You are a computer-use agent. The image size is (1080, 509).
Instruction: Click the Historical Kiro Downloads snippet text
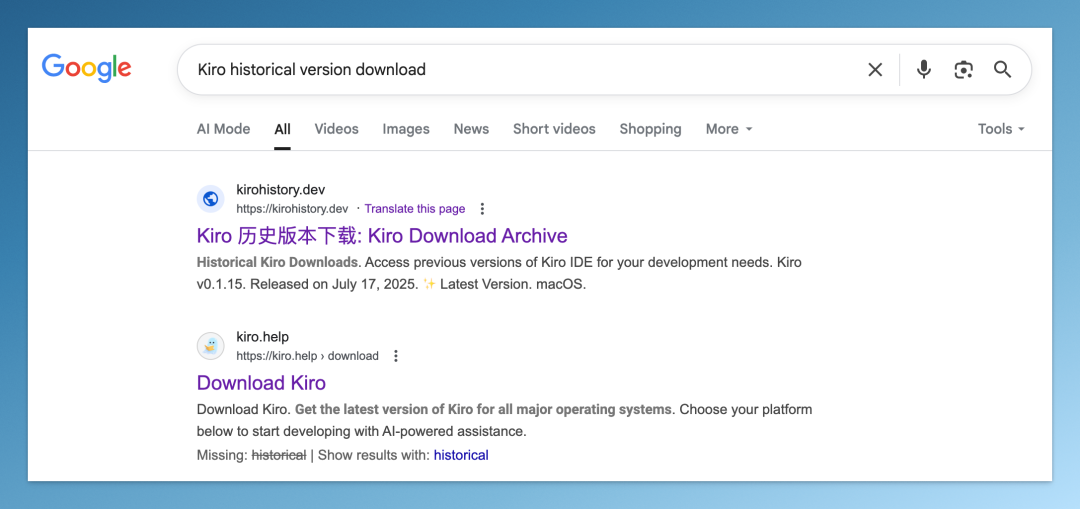[x=278, y=262]
